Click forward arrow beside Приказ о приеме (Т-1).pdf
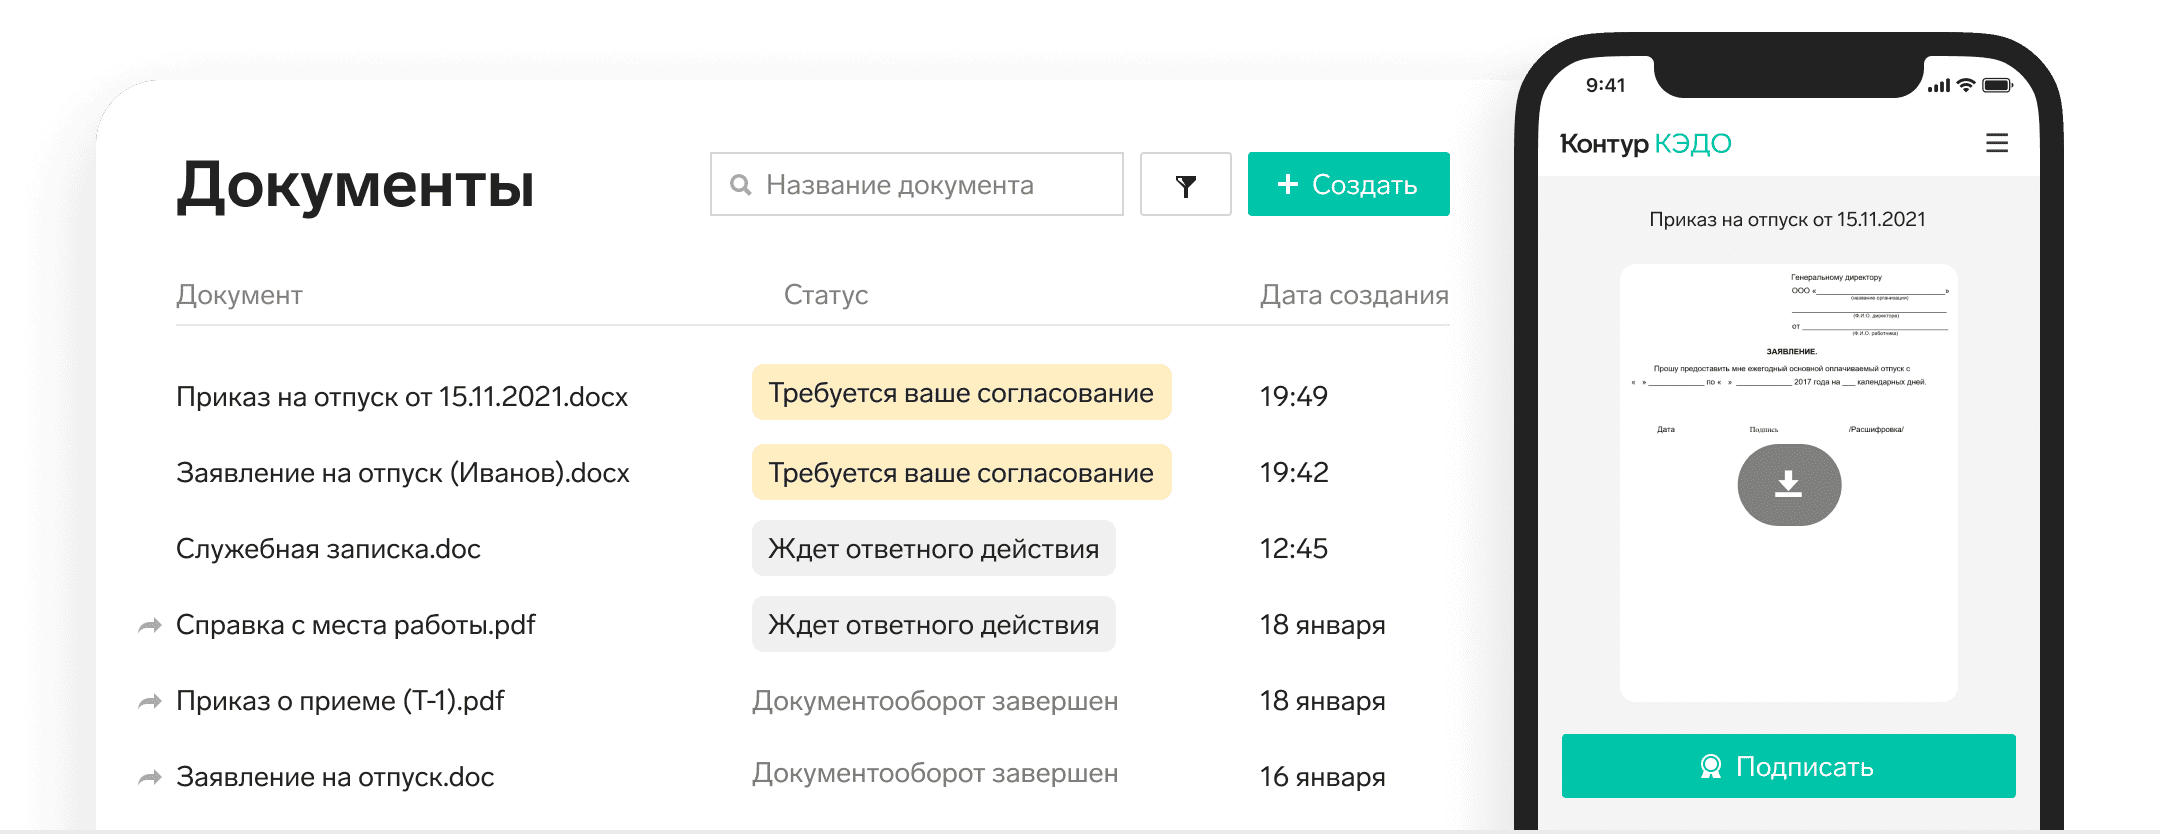 point(150,702)
